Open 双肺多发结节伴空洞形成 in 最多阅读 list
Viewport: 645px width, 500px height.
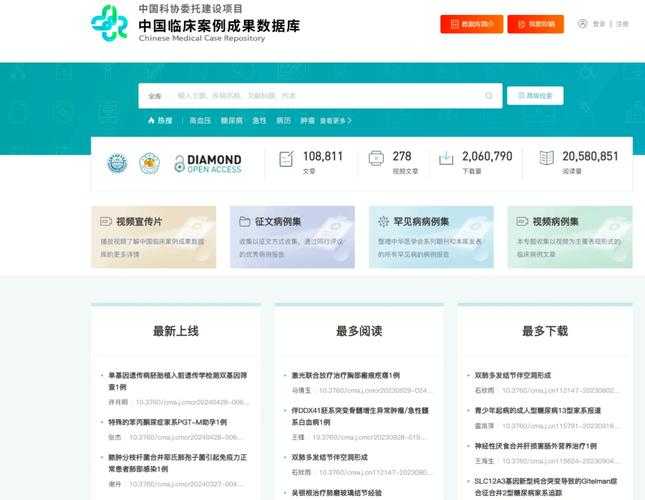(x=329, y=457)
